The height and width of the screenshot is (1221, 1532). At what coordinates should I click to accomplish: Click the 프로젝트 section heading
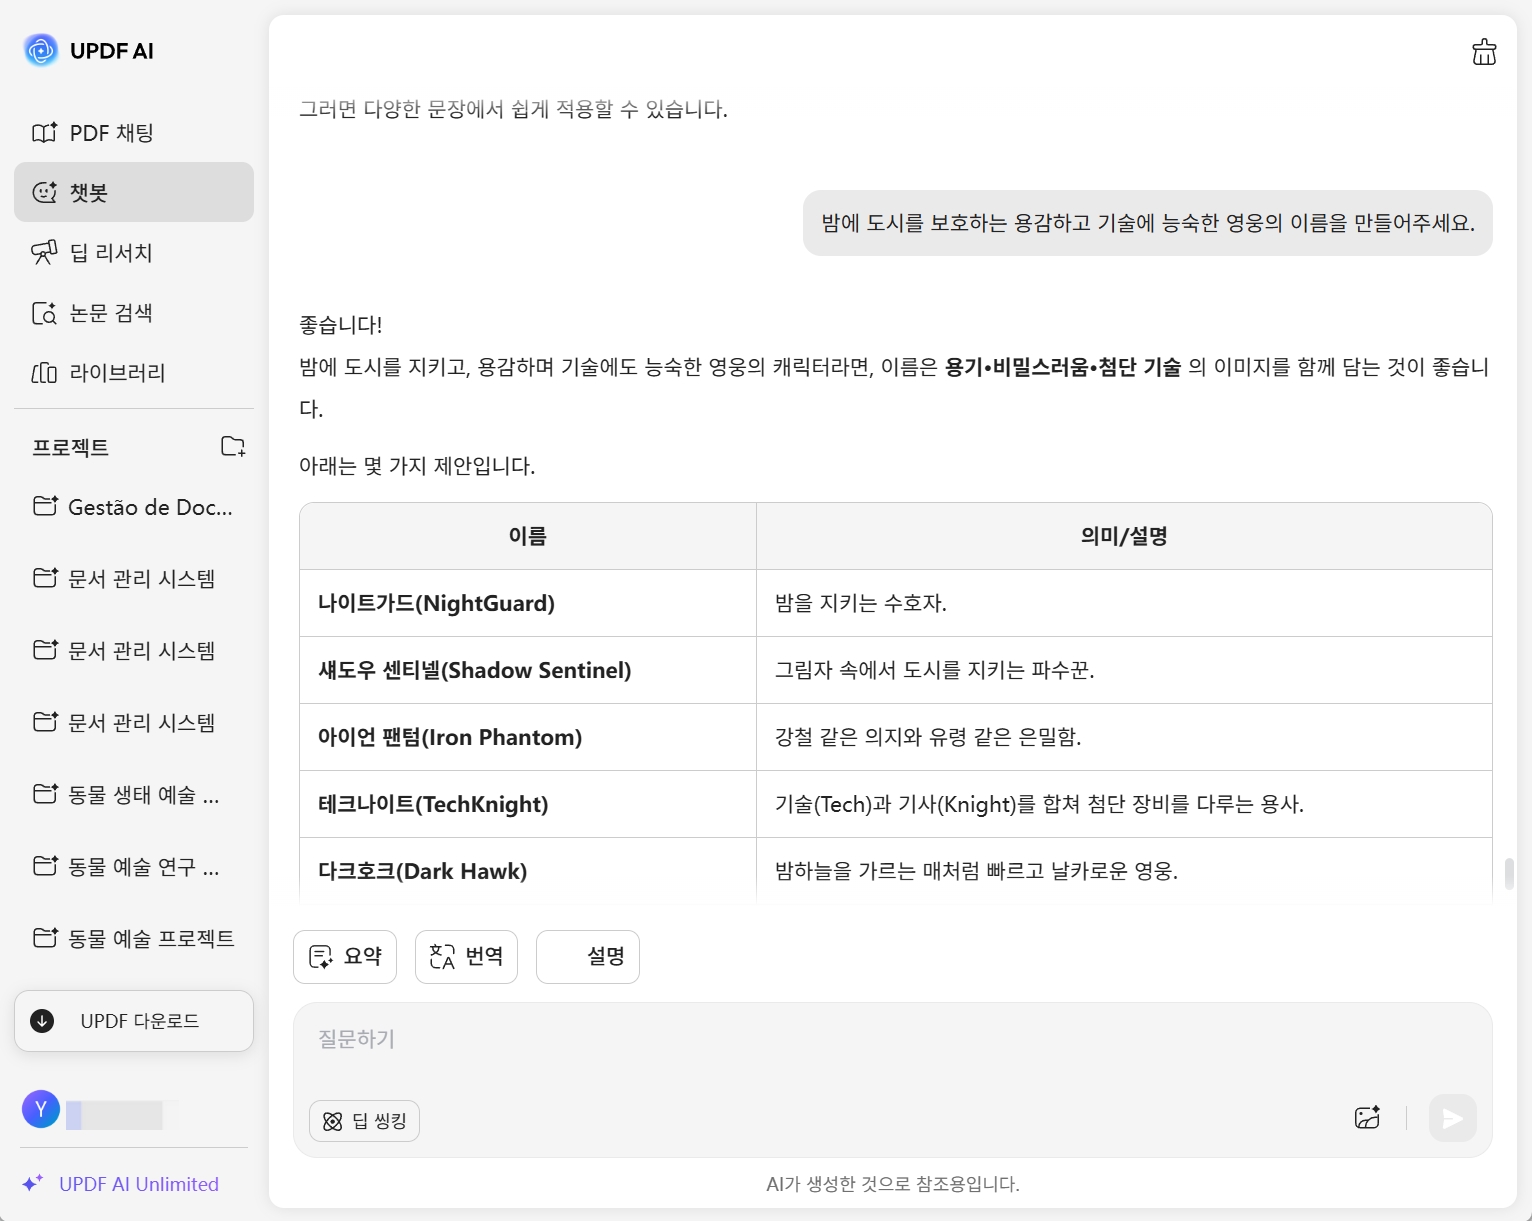[x=70, y=447]
